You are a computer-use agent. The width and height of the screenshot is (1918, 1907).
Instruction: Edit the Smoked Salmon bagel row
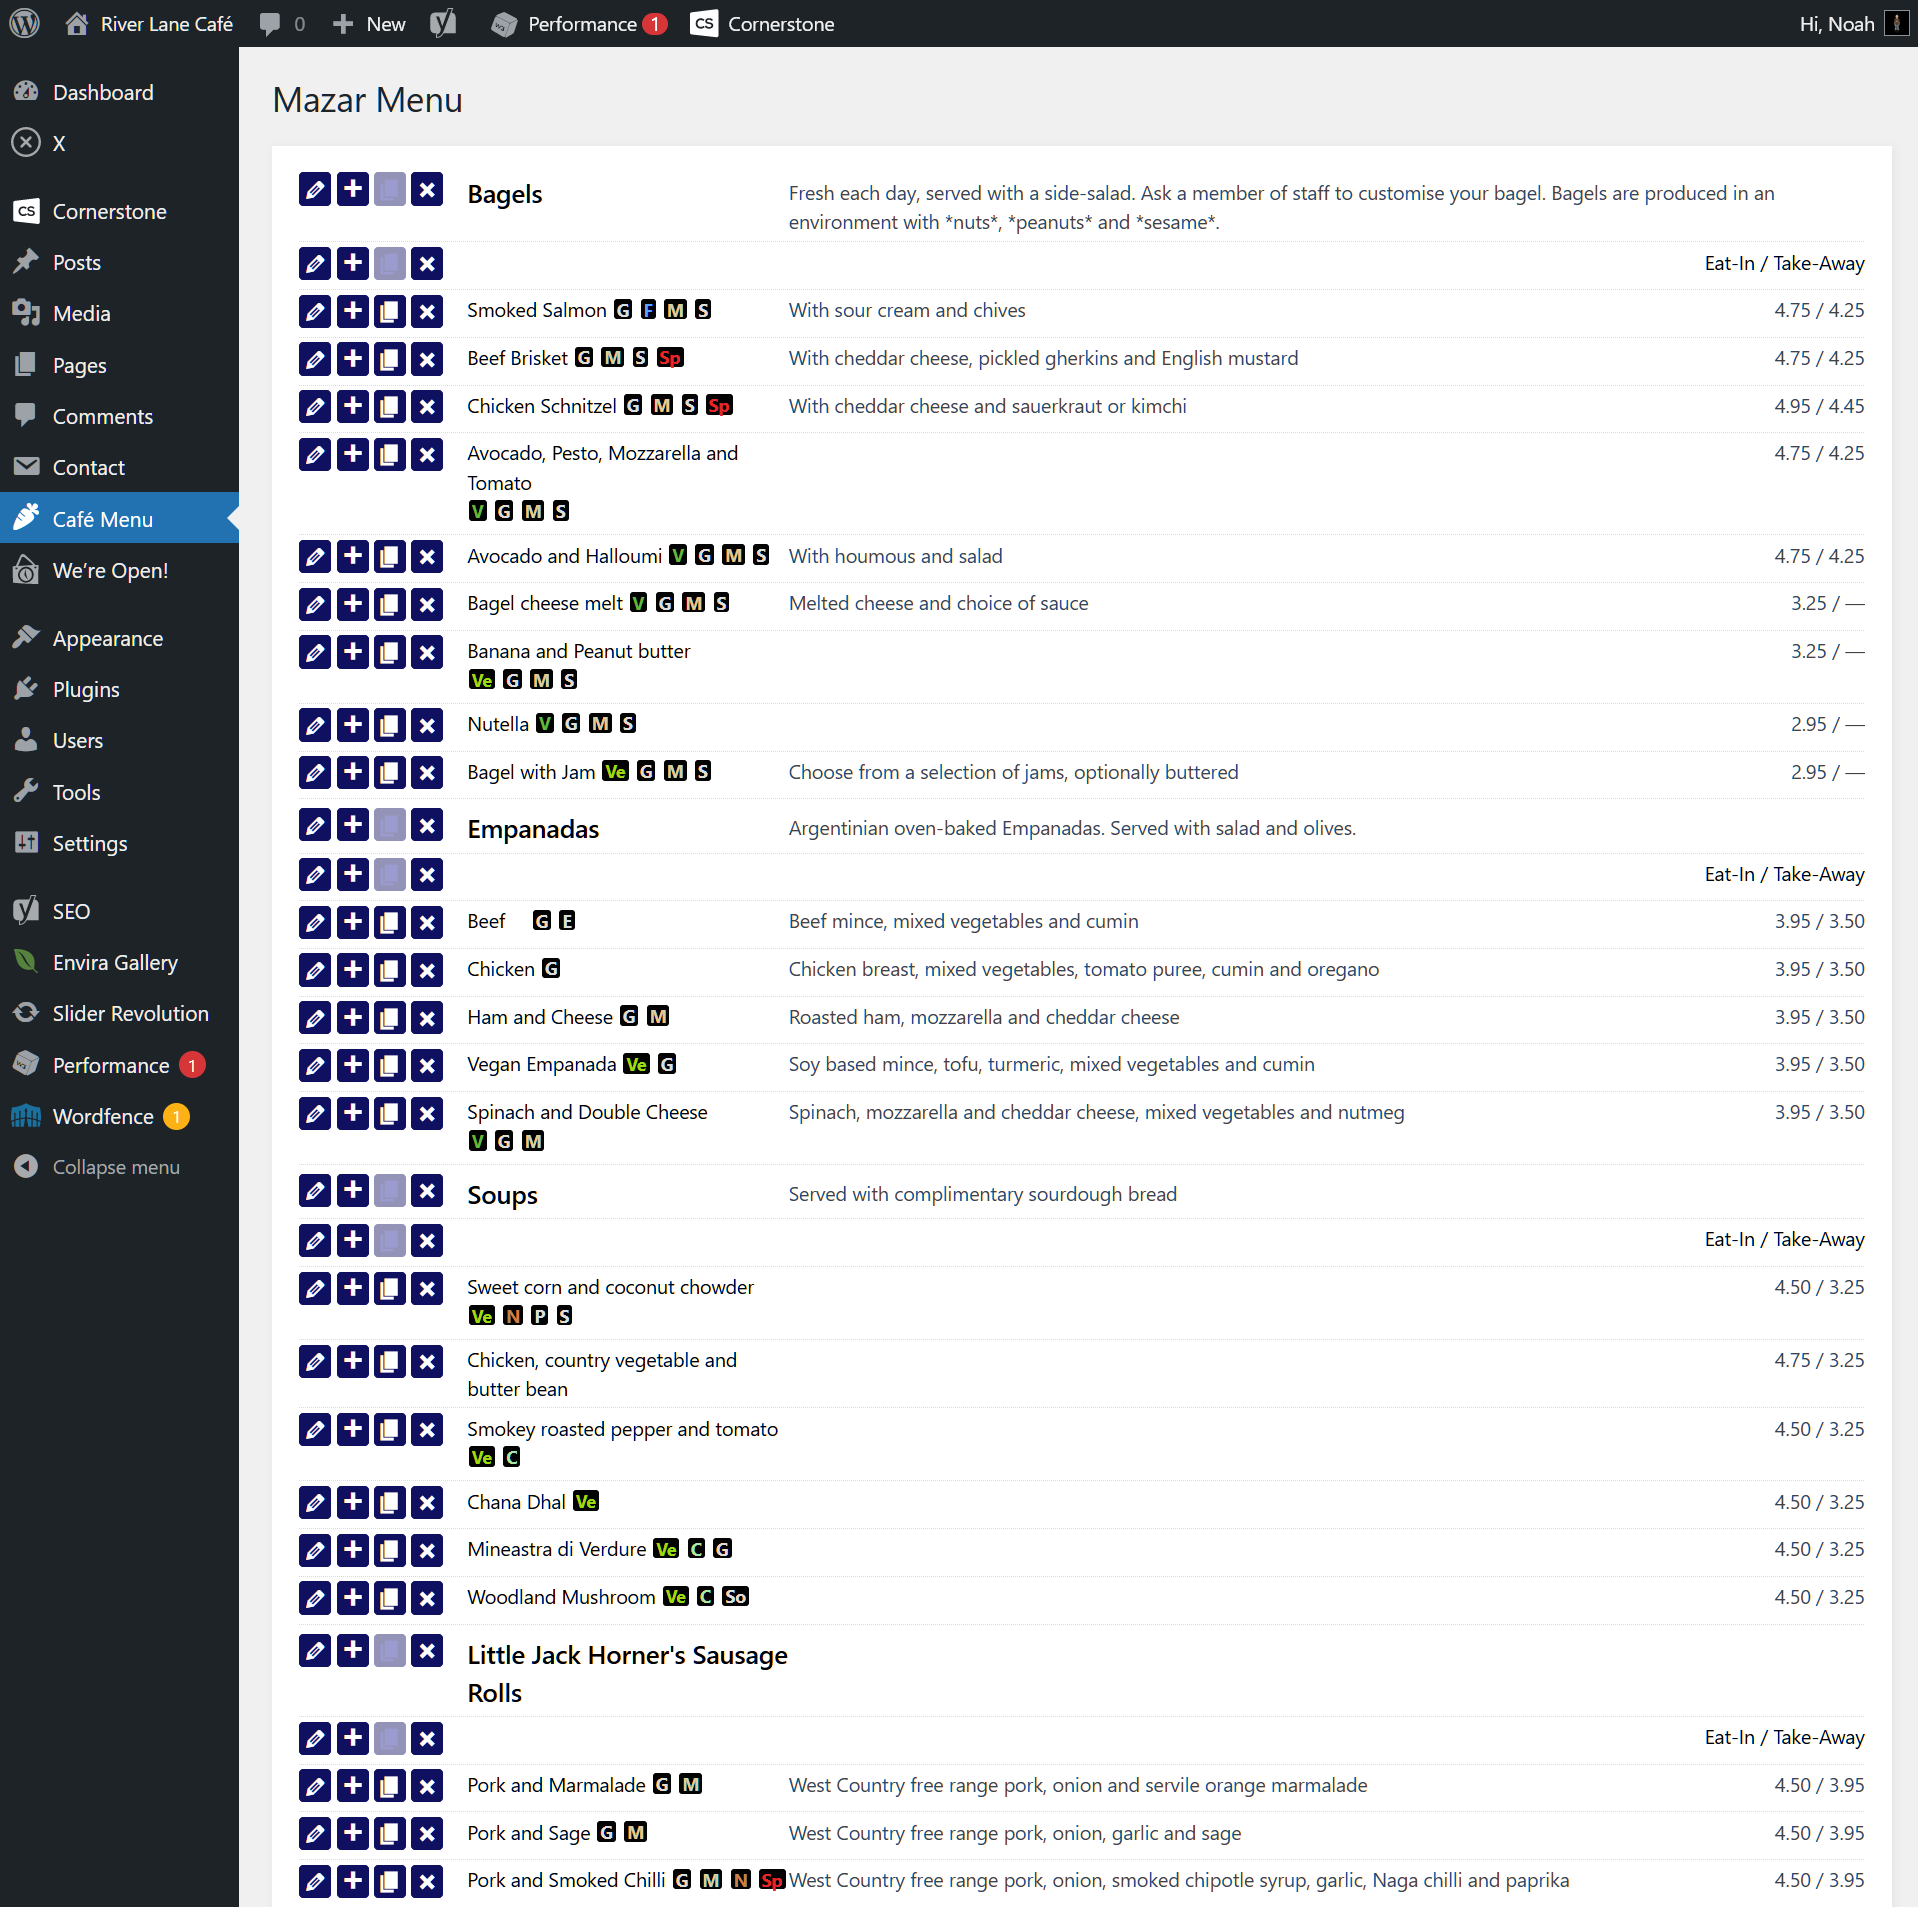tap(315, 311)
